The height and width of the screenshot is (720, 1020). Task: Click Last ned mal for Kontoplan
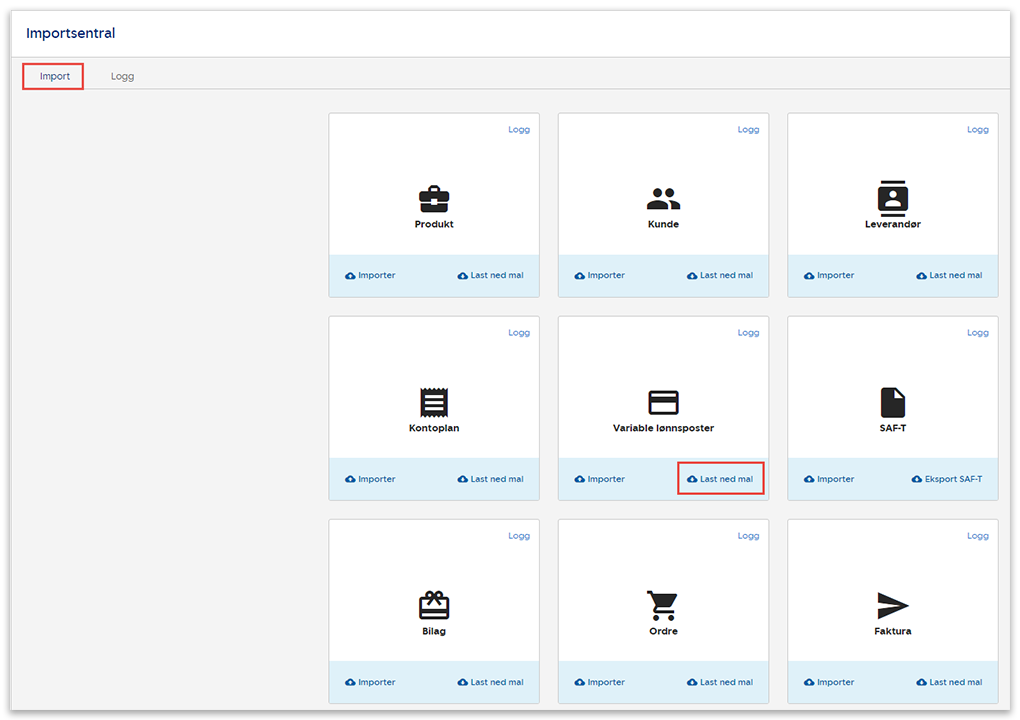click(490, 479)
